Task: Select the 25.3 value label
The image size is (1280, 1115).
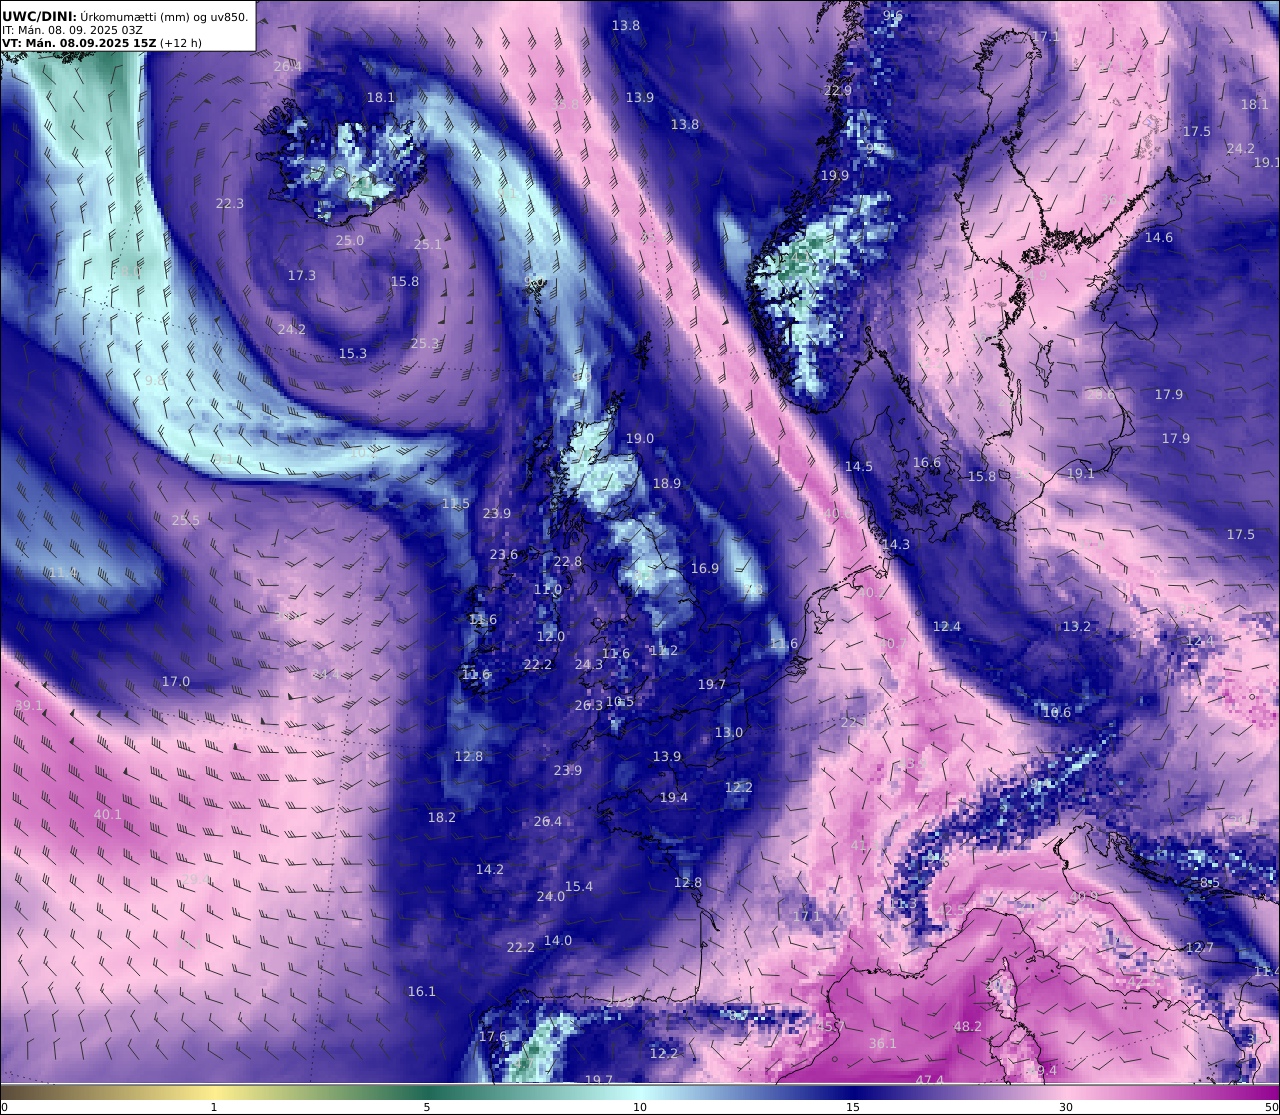Action: tap(425, 344)
